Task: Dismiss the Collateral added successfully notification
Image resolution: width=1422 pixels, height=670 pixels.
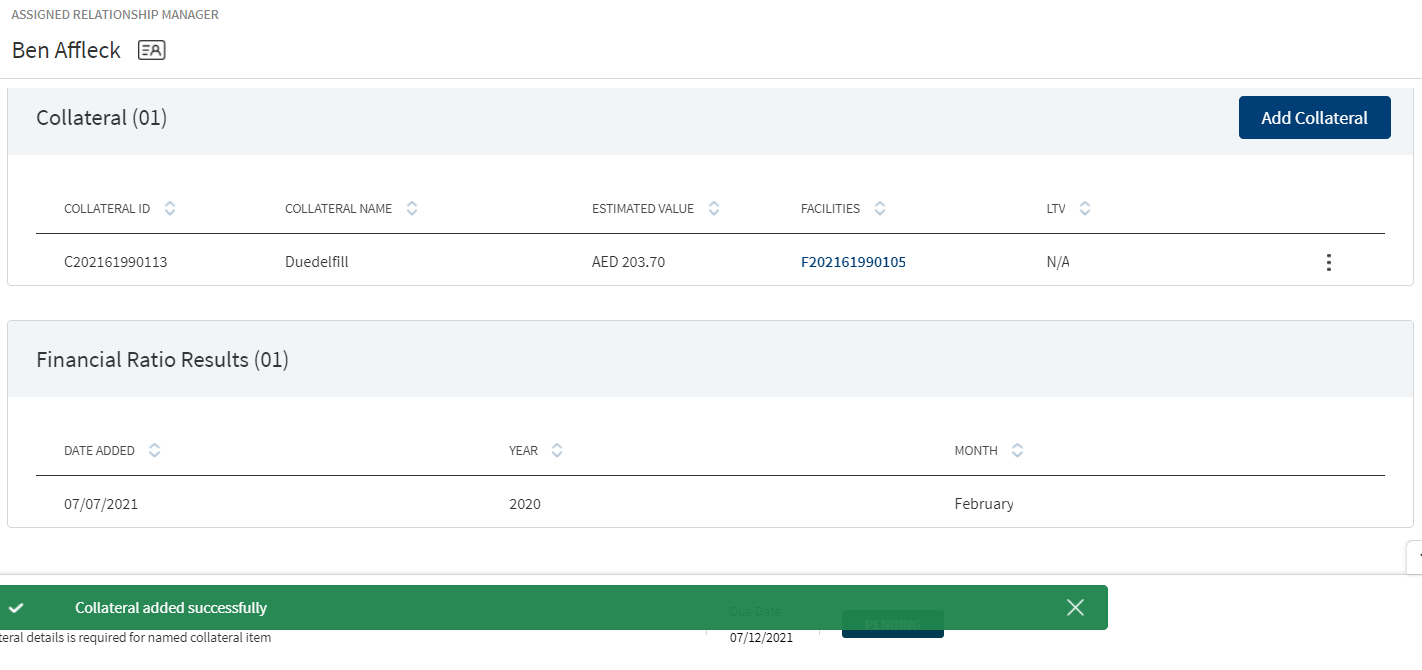Action: pos(1075,607)
